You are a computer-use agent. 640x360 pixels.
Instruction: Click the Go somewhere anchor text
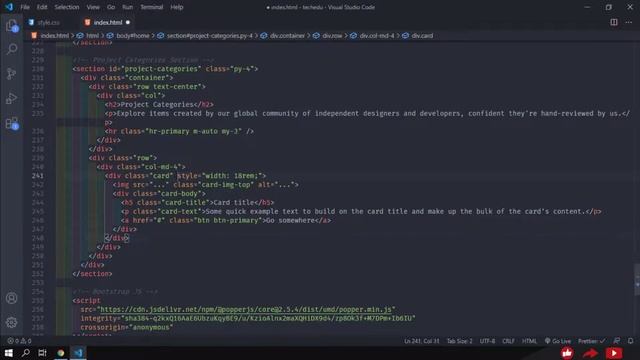coord(290,220)
